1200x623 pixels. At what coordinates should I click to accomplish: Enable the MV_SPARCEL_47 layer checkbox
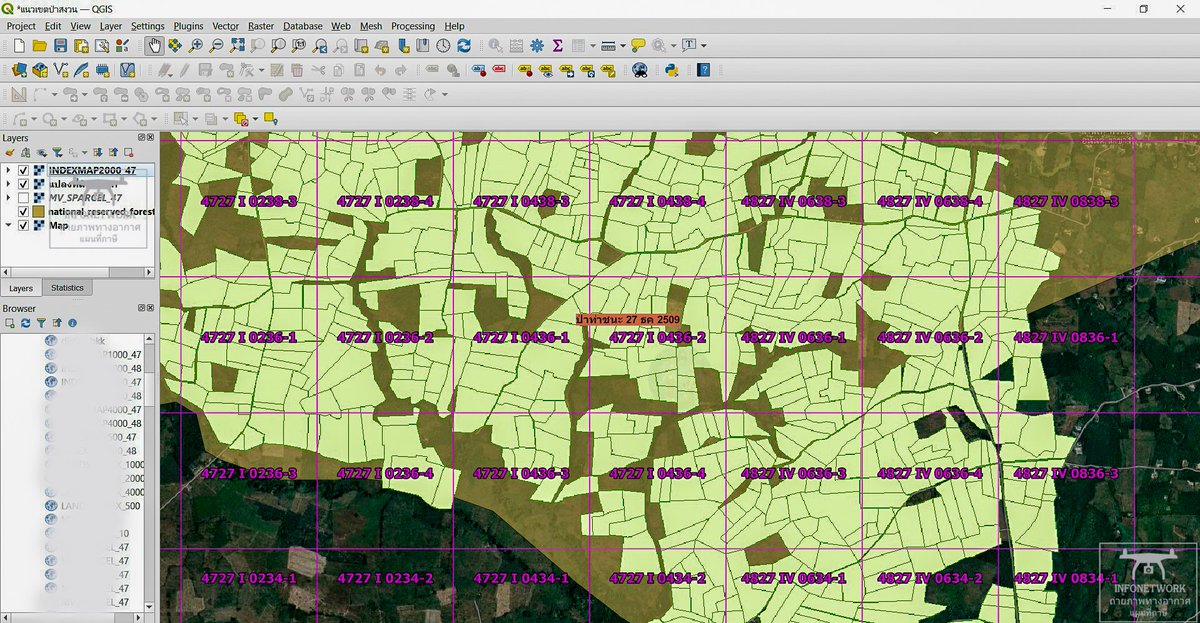[23, 198]
